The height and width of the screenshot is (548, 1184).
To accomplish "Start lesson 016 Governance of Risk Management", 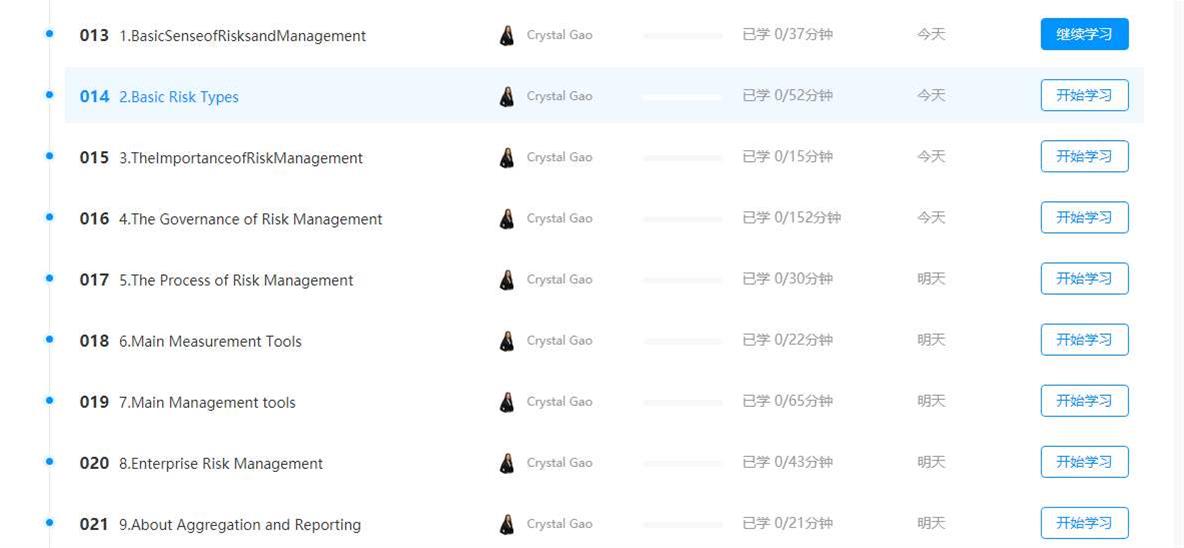I will click(x=1084, y=217).
